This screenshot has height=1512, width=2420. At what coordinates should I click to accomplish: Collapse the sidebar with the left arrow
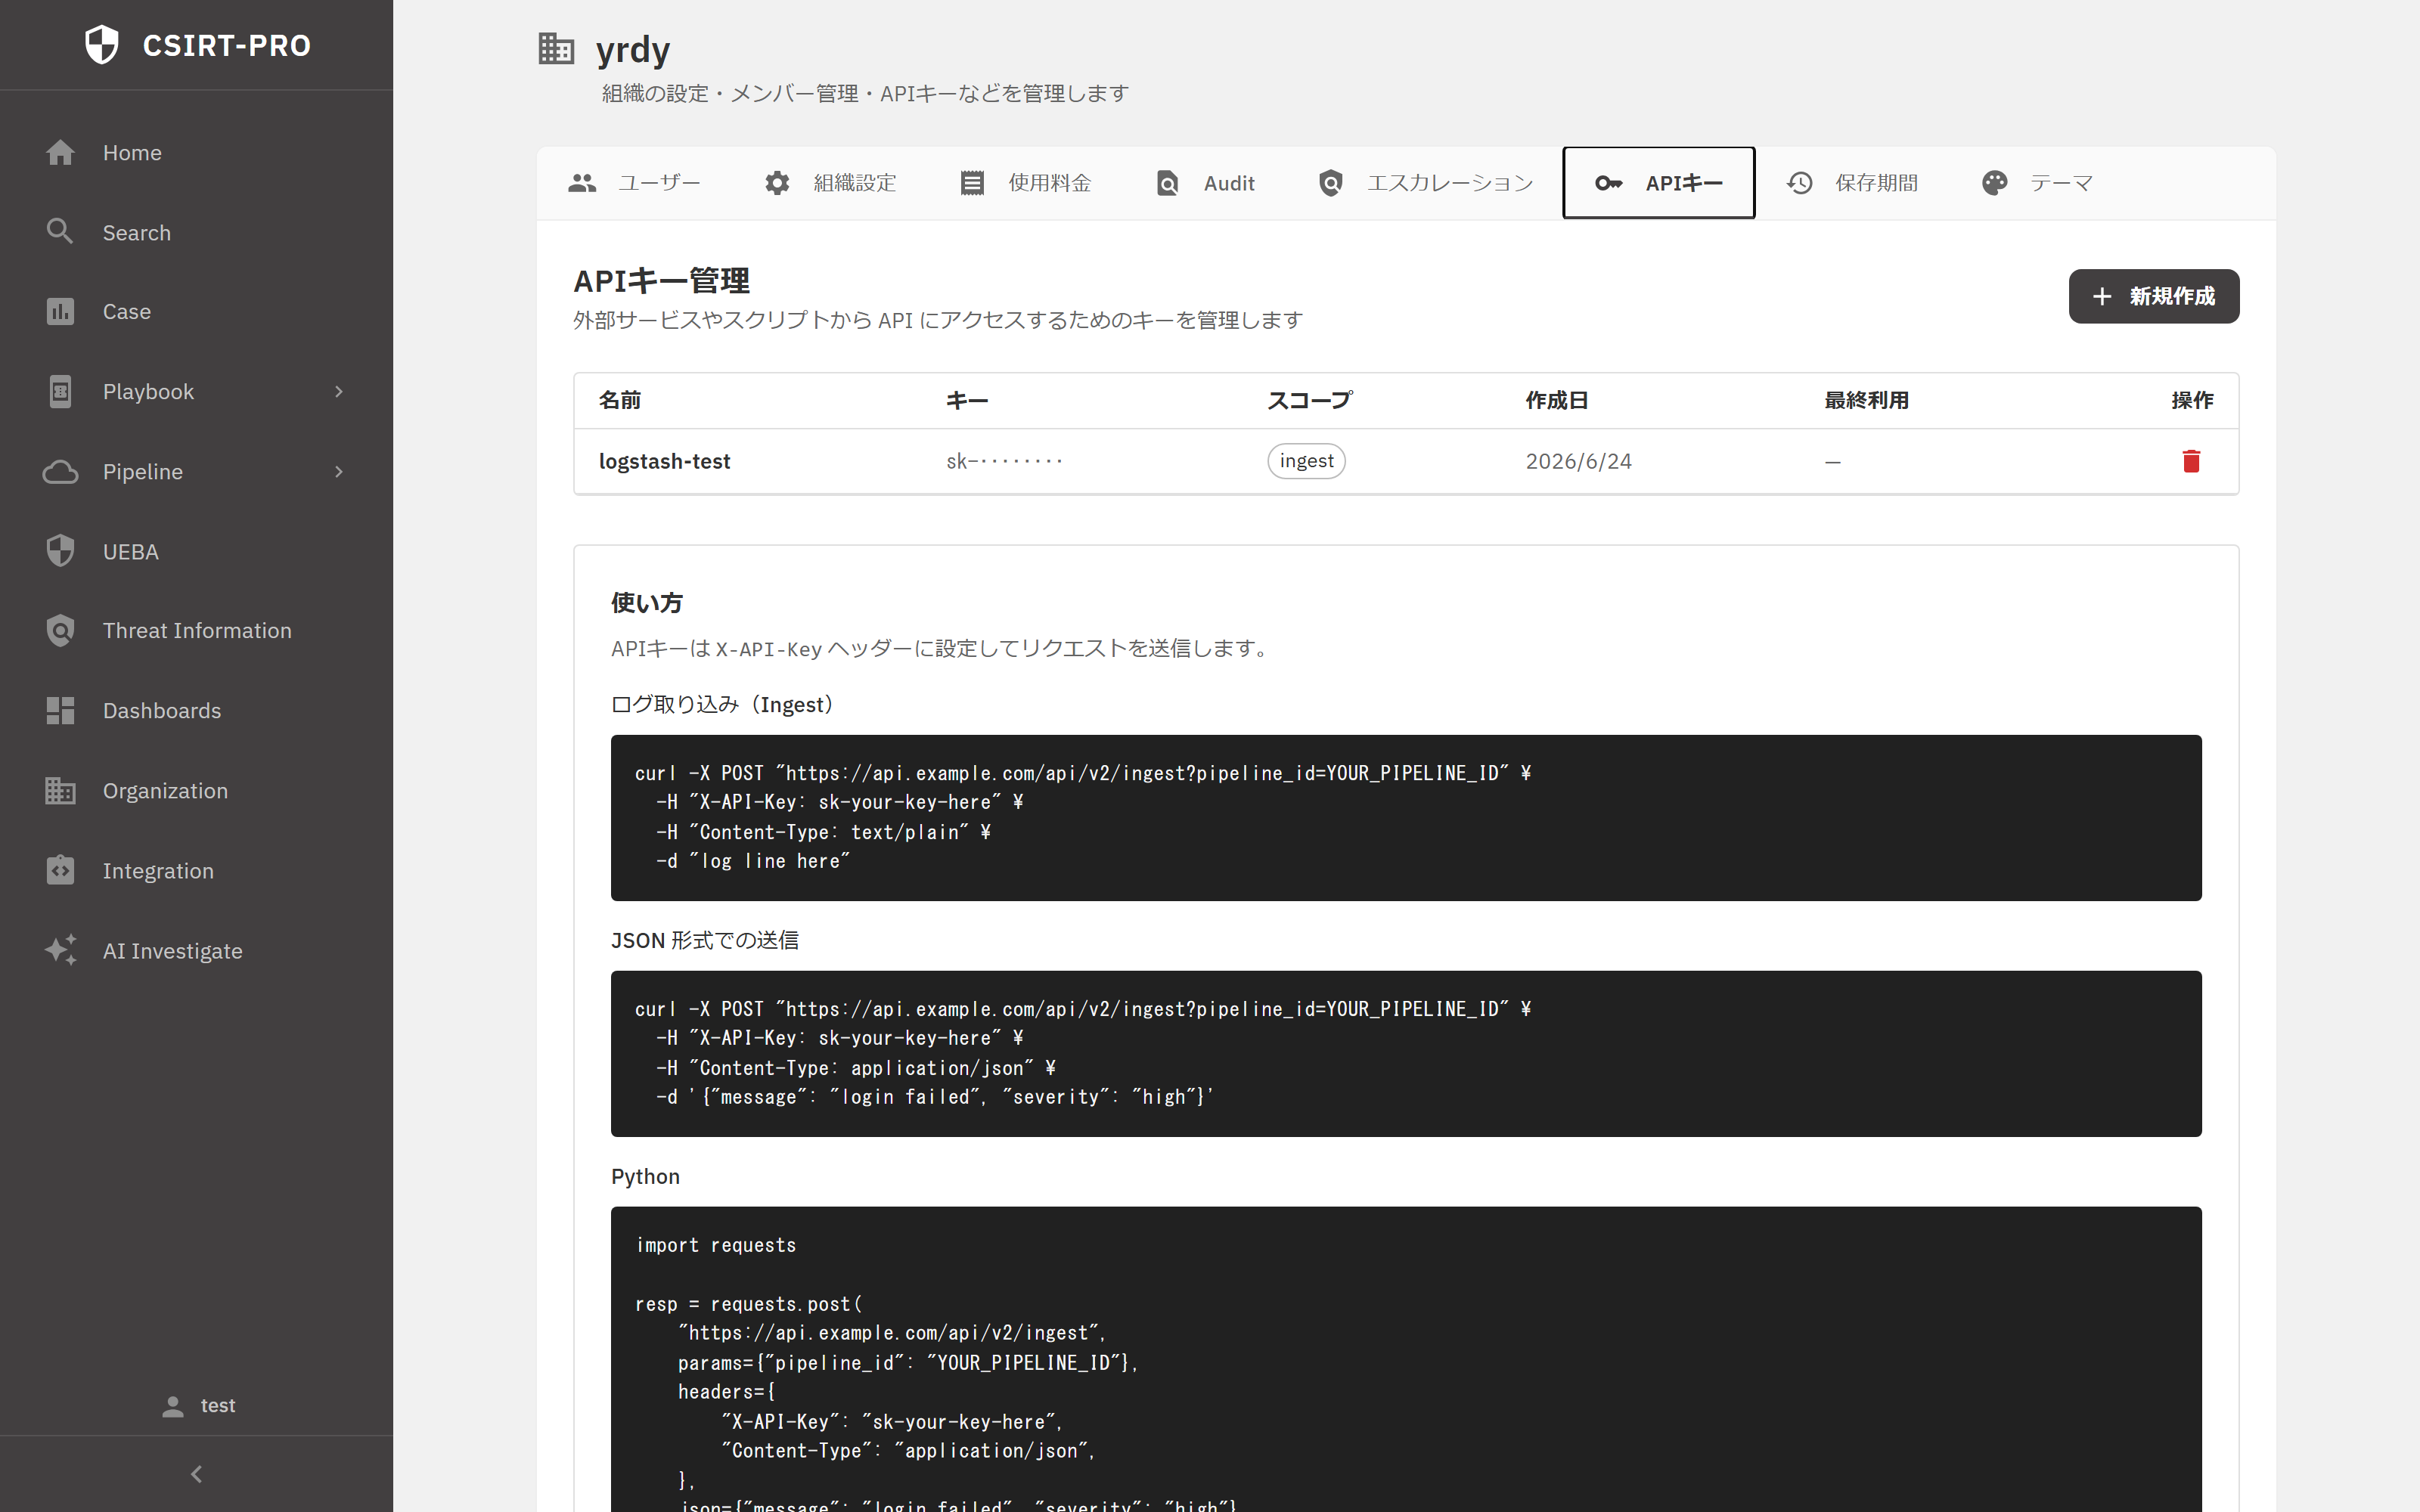click(x=196, y=1474)
